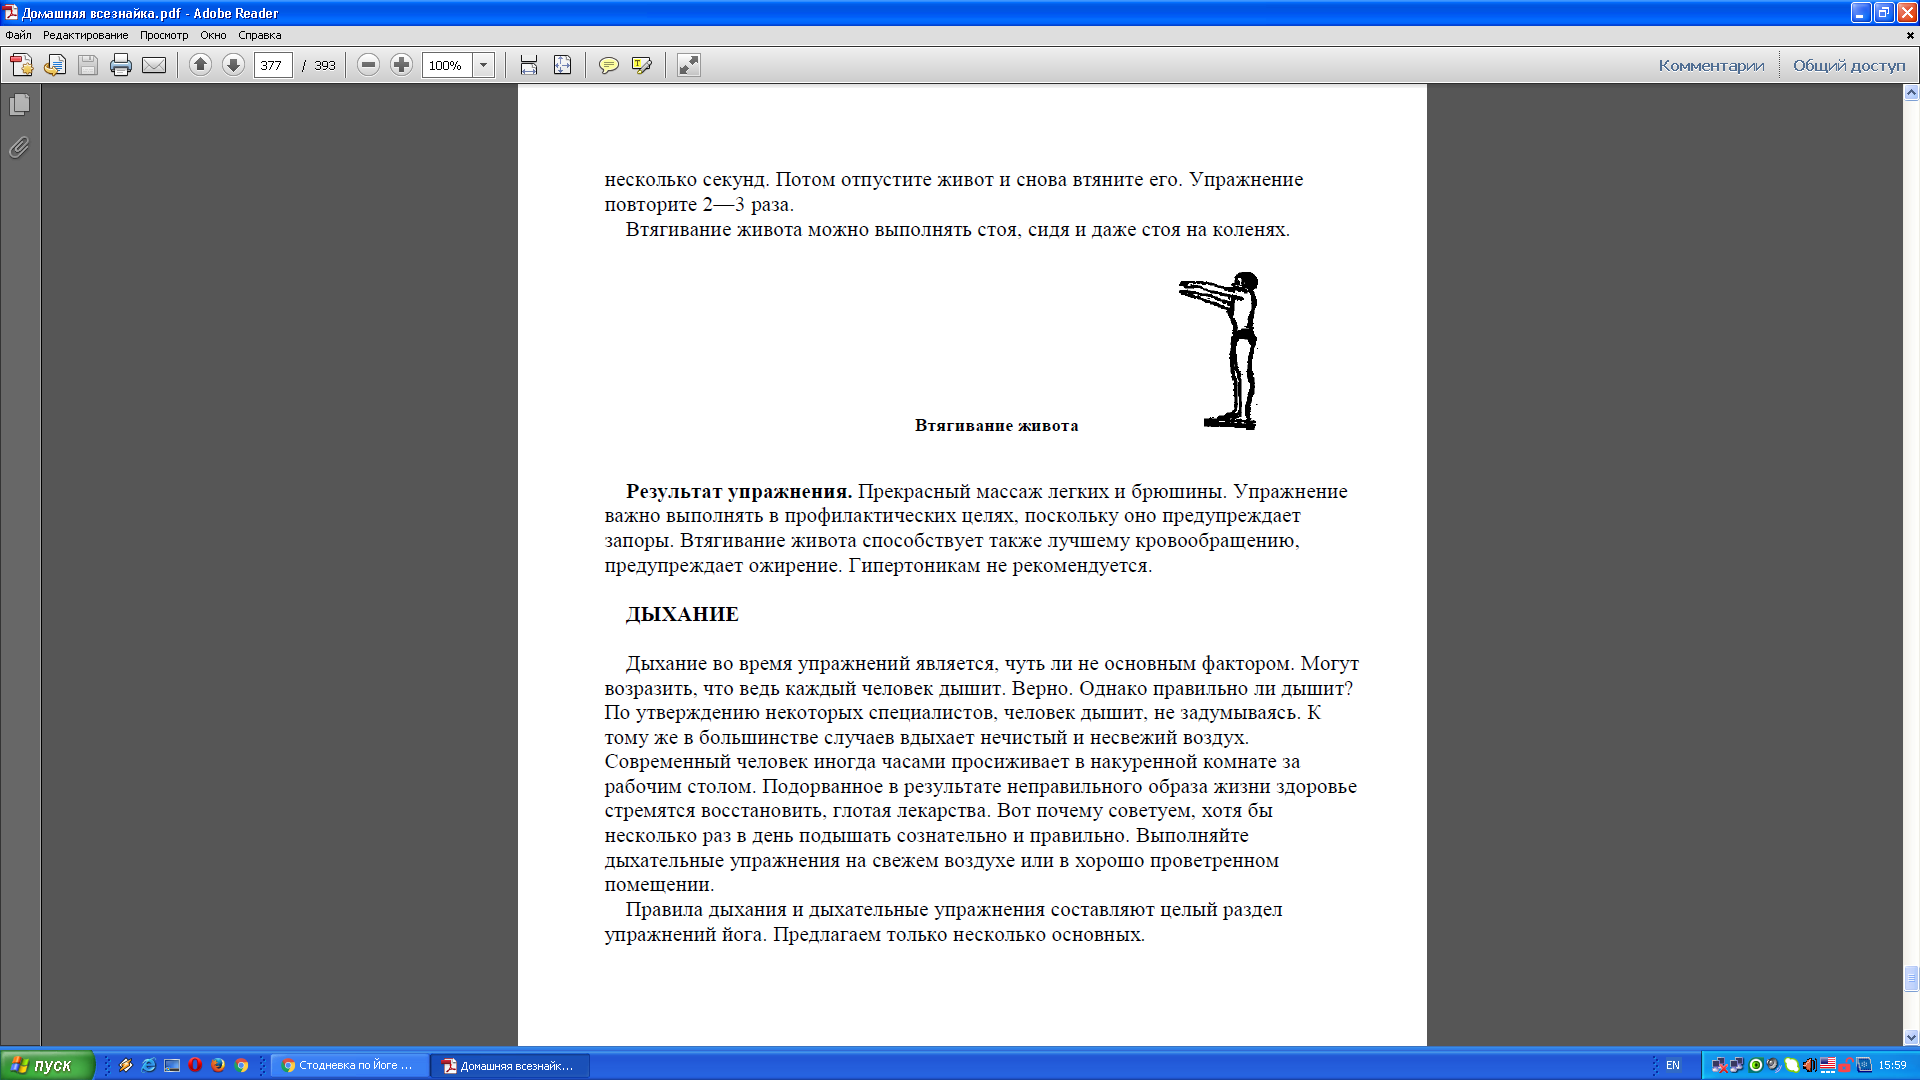Image resolution: width=1920 pixels, height=1080 pixels.
Task: Zoom in with plus button
Action: tap(401, 65)
